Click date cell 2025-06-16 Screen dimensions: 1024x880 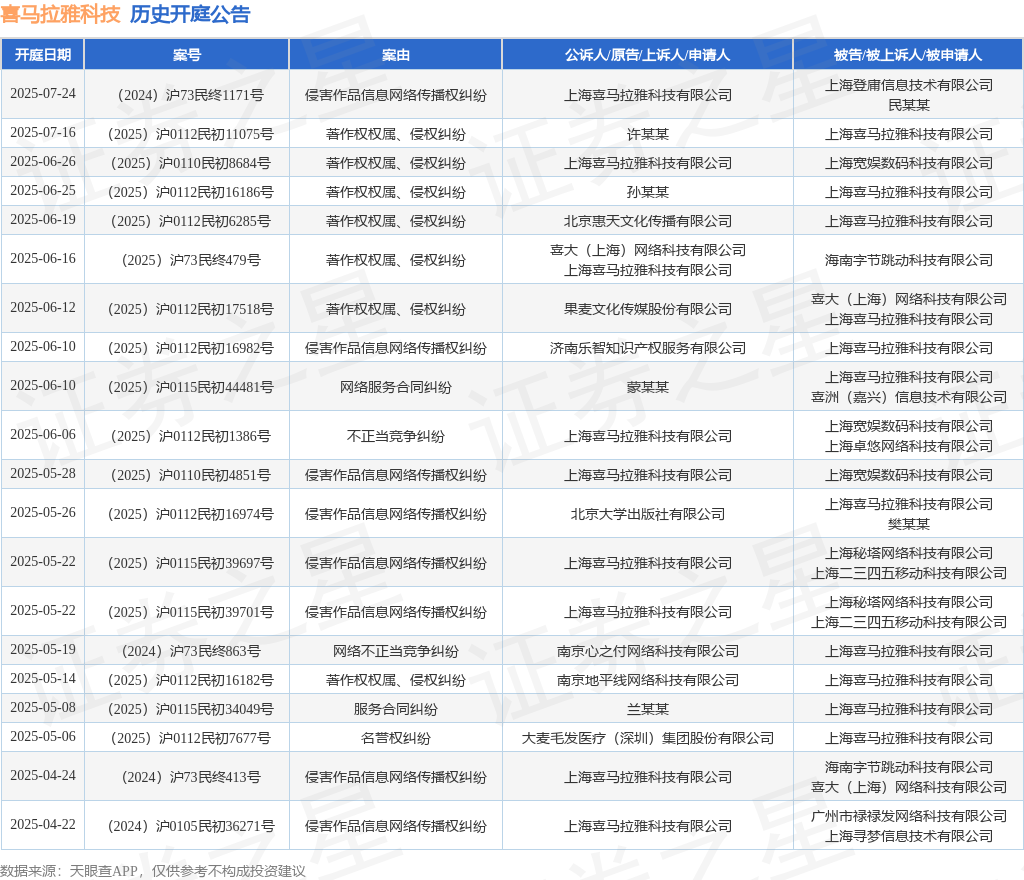43,259
